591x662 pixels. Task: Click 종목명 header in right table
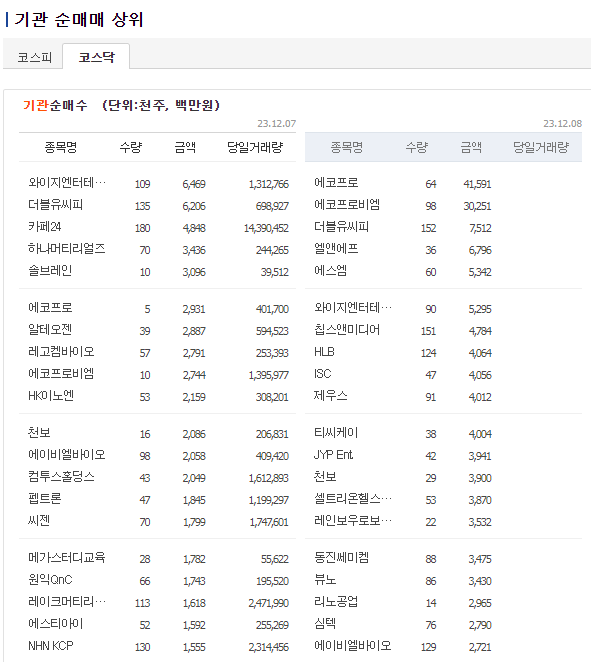coord(347,147)
